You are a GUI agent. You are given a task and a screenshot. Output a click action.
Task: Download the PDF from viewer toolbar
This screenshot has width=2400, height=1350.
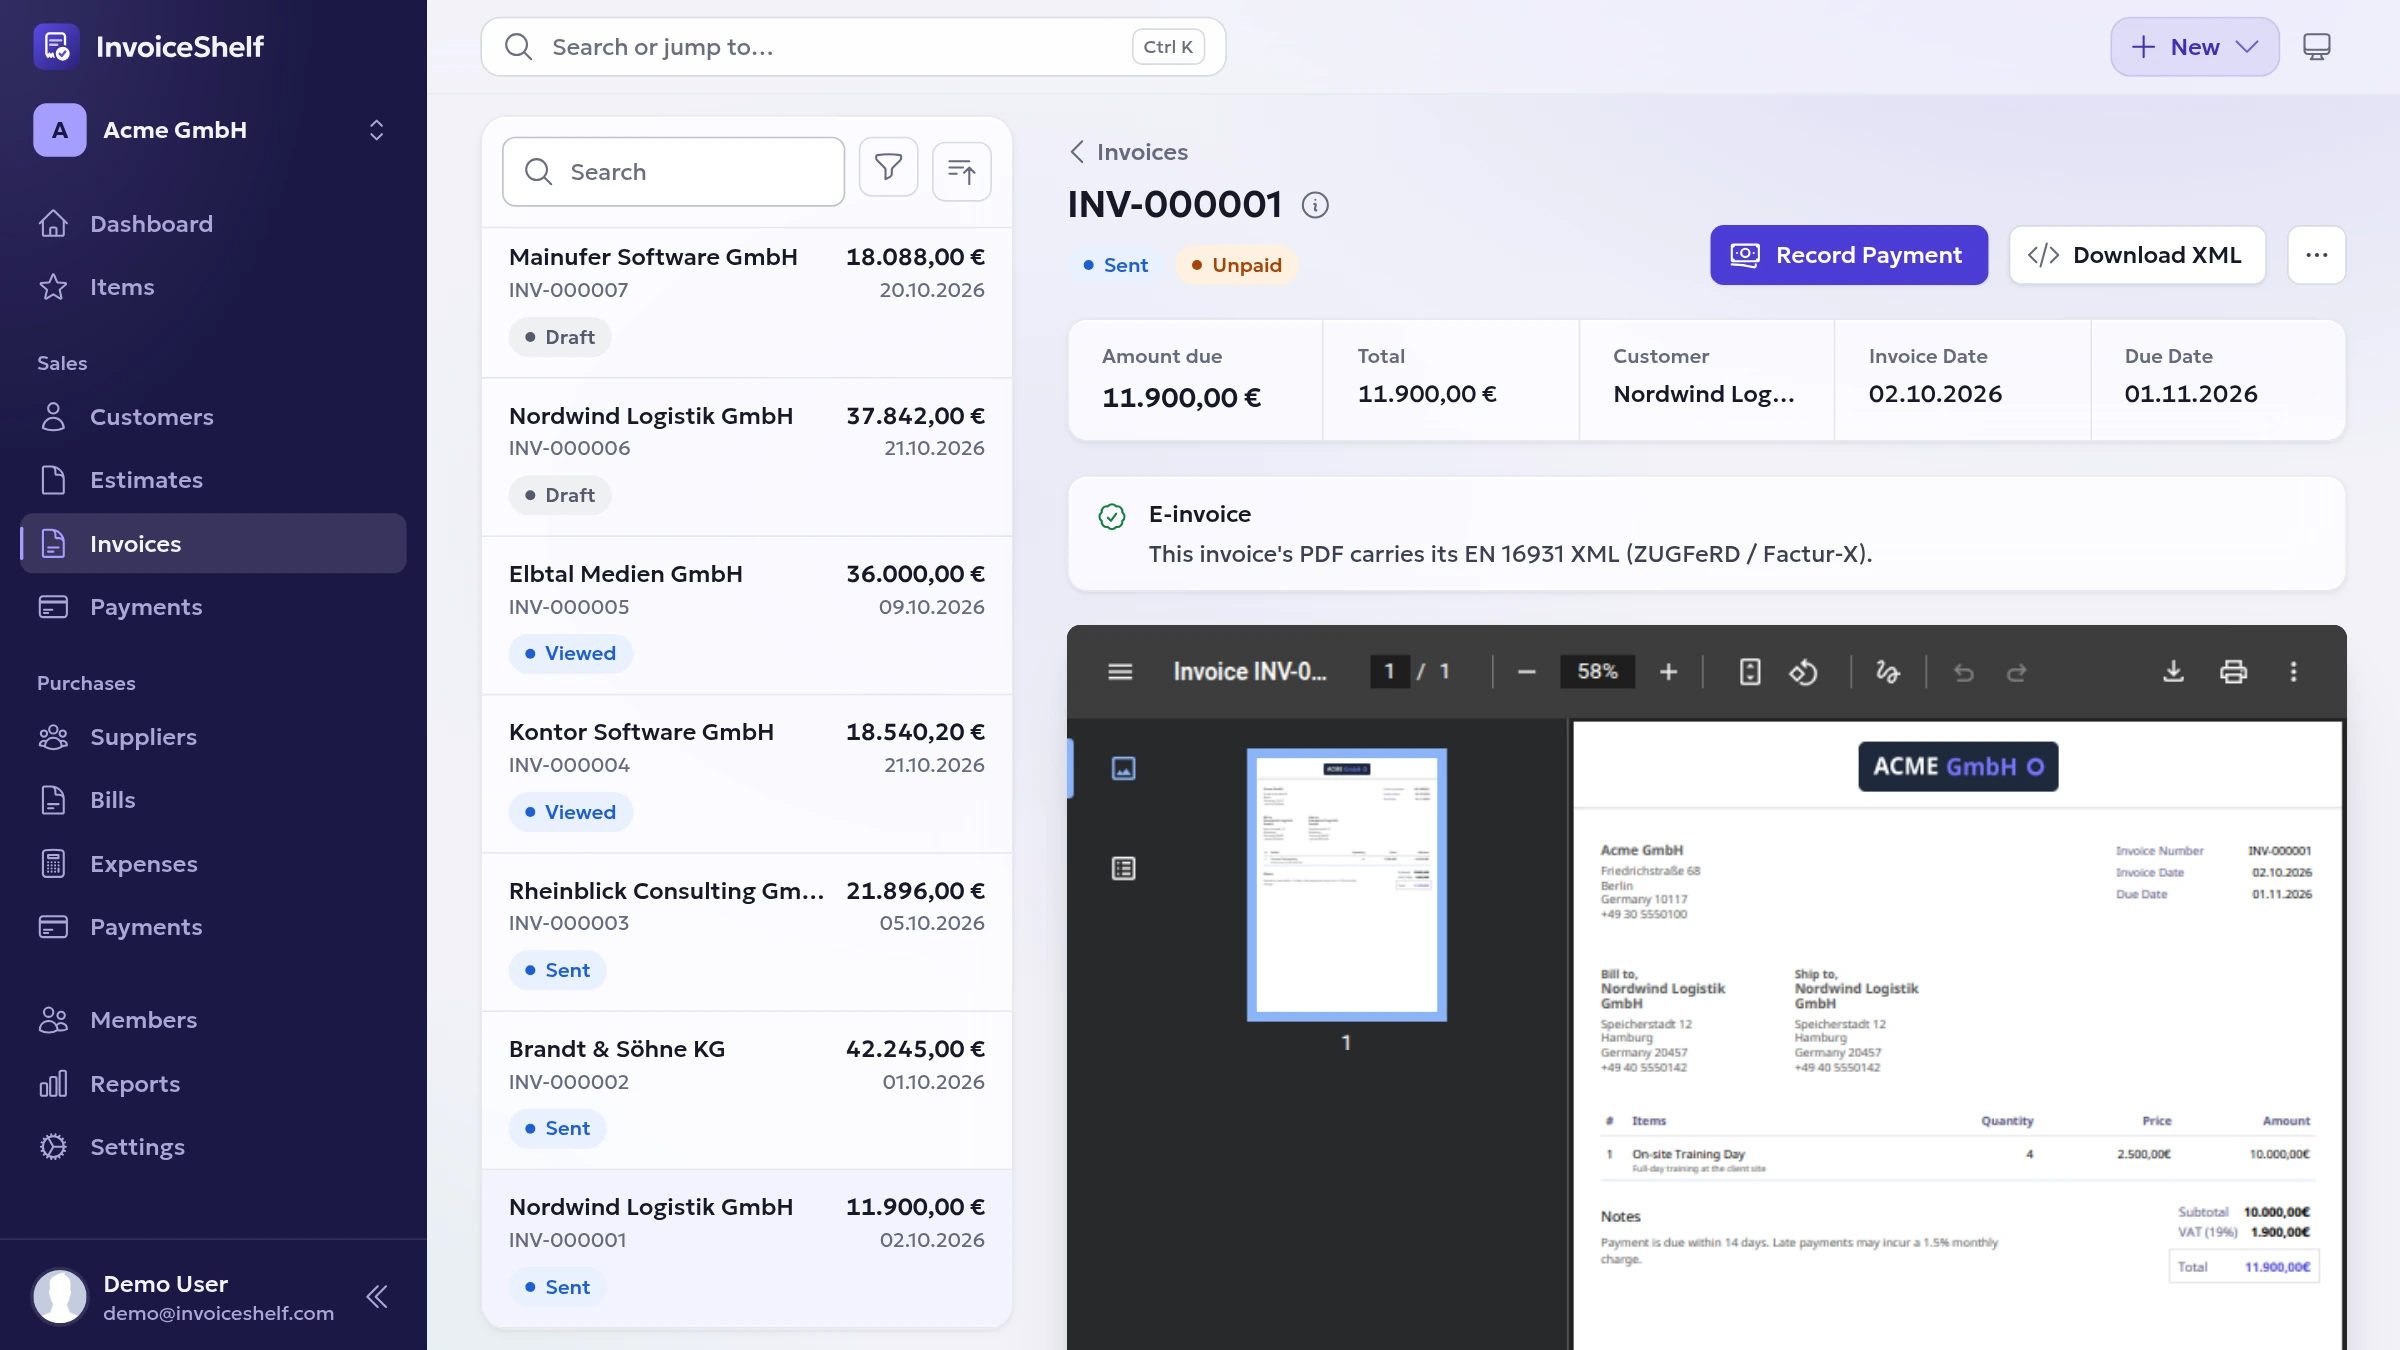pyautogui.click(x=2173, y=672)
